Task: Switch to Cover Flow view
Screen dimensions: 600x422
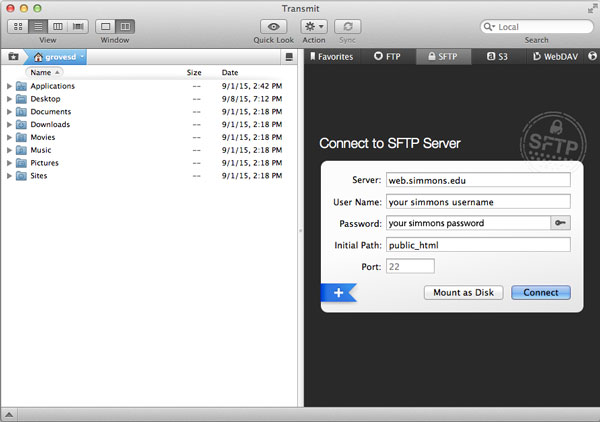Action: pos(78,26)
